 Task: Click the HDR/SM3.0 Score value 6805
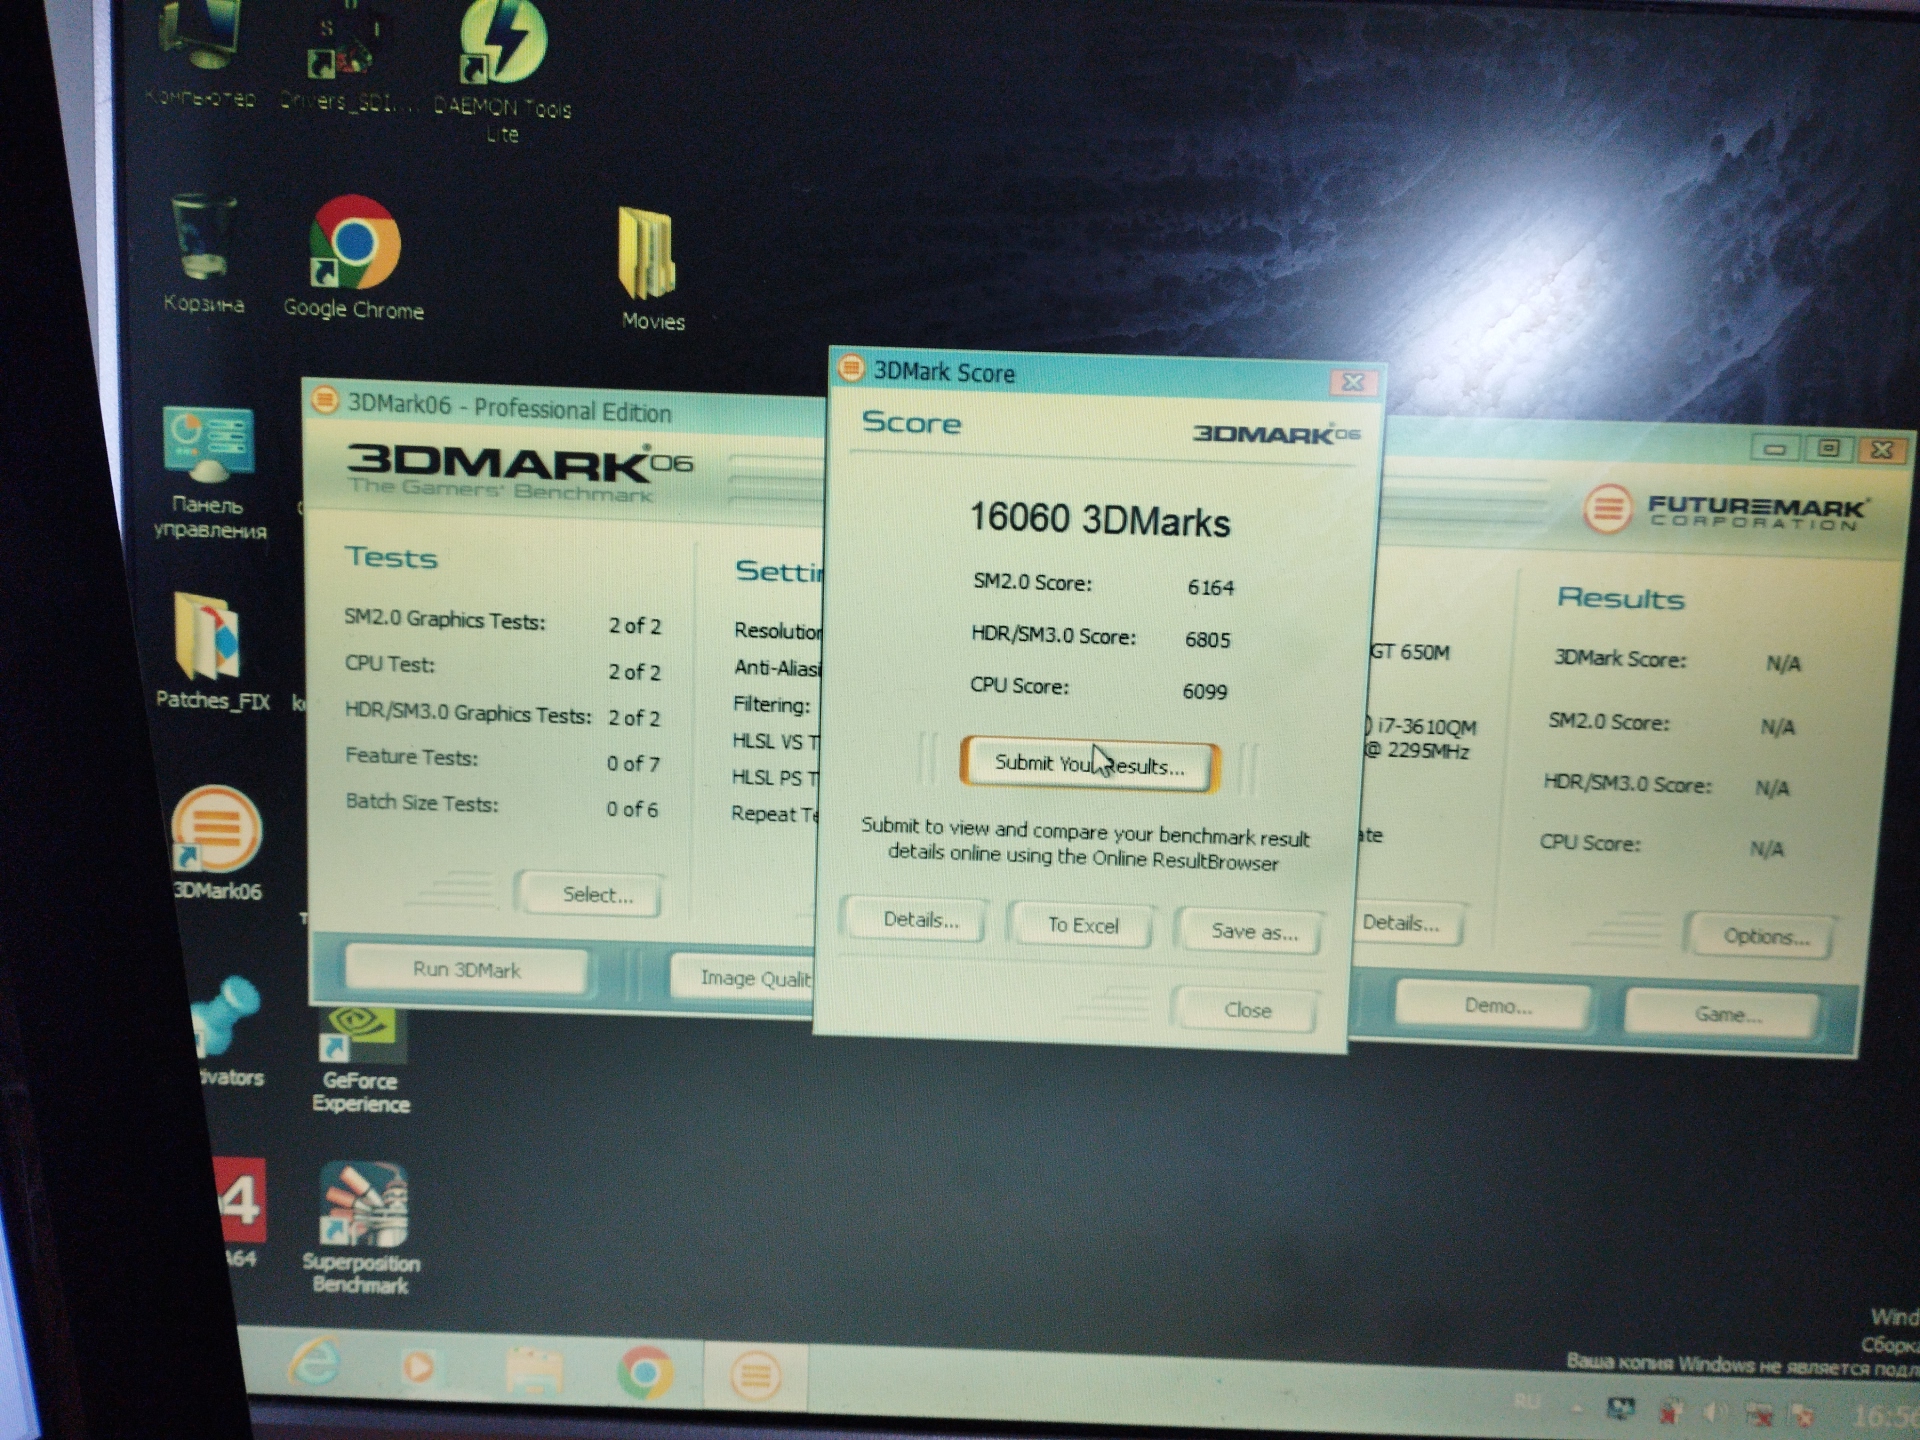click(1207, 639)
